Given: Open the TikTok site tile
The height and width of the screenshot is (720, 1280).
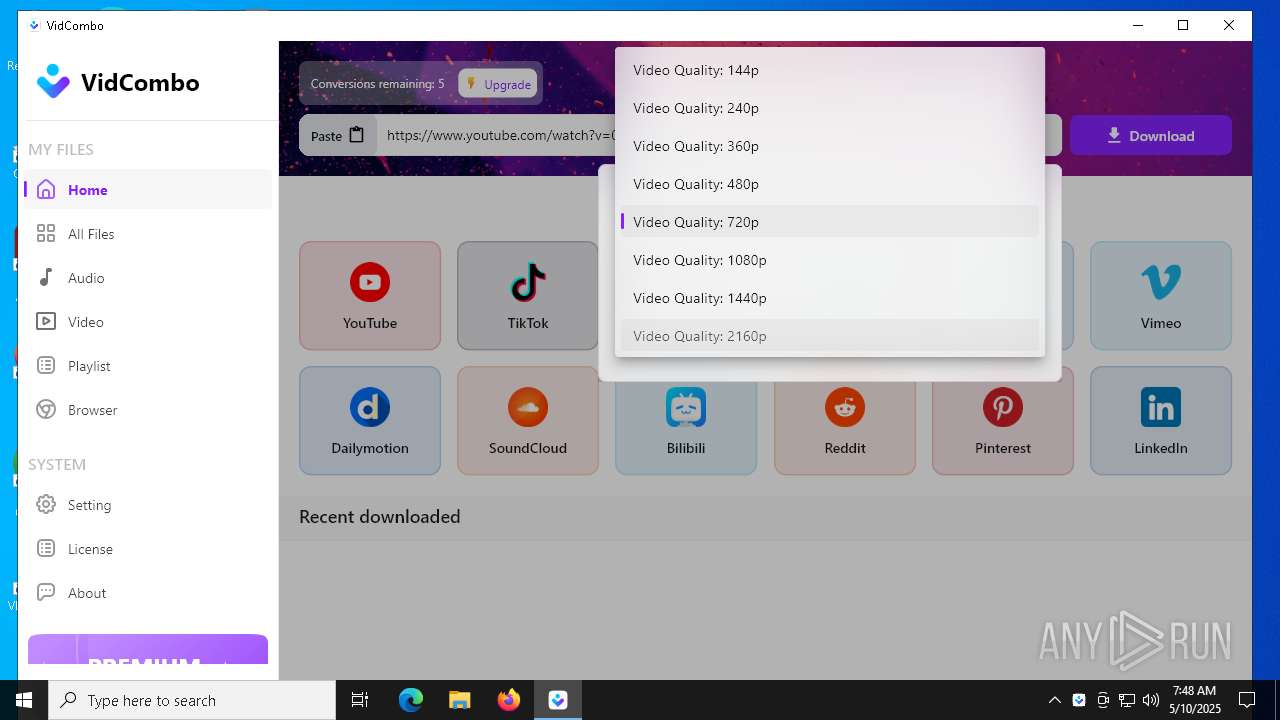Looking at the screenshot, I should [x=527, y=296].
